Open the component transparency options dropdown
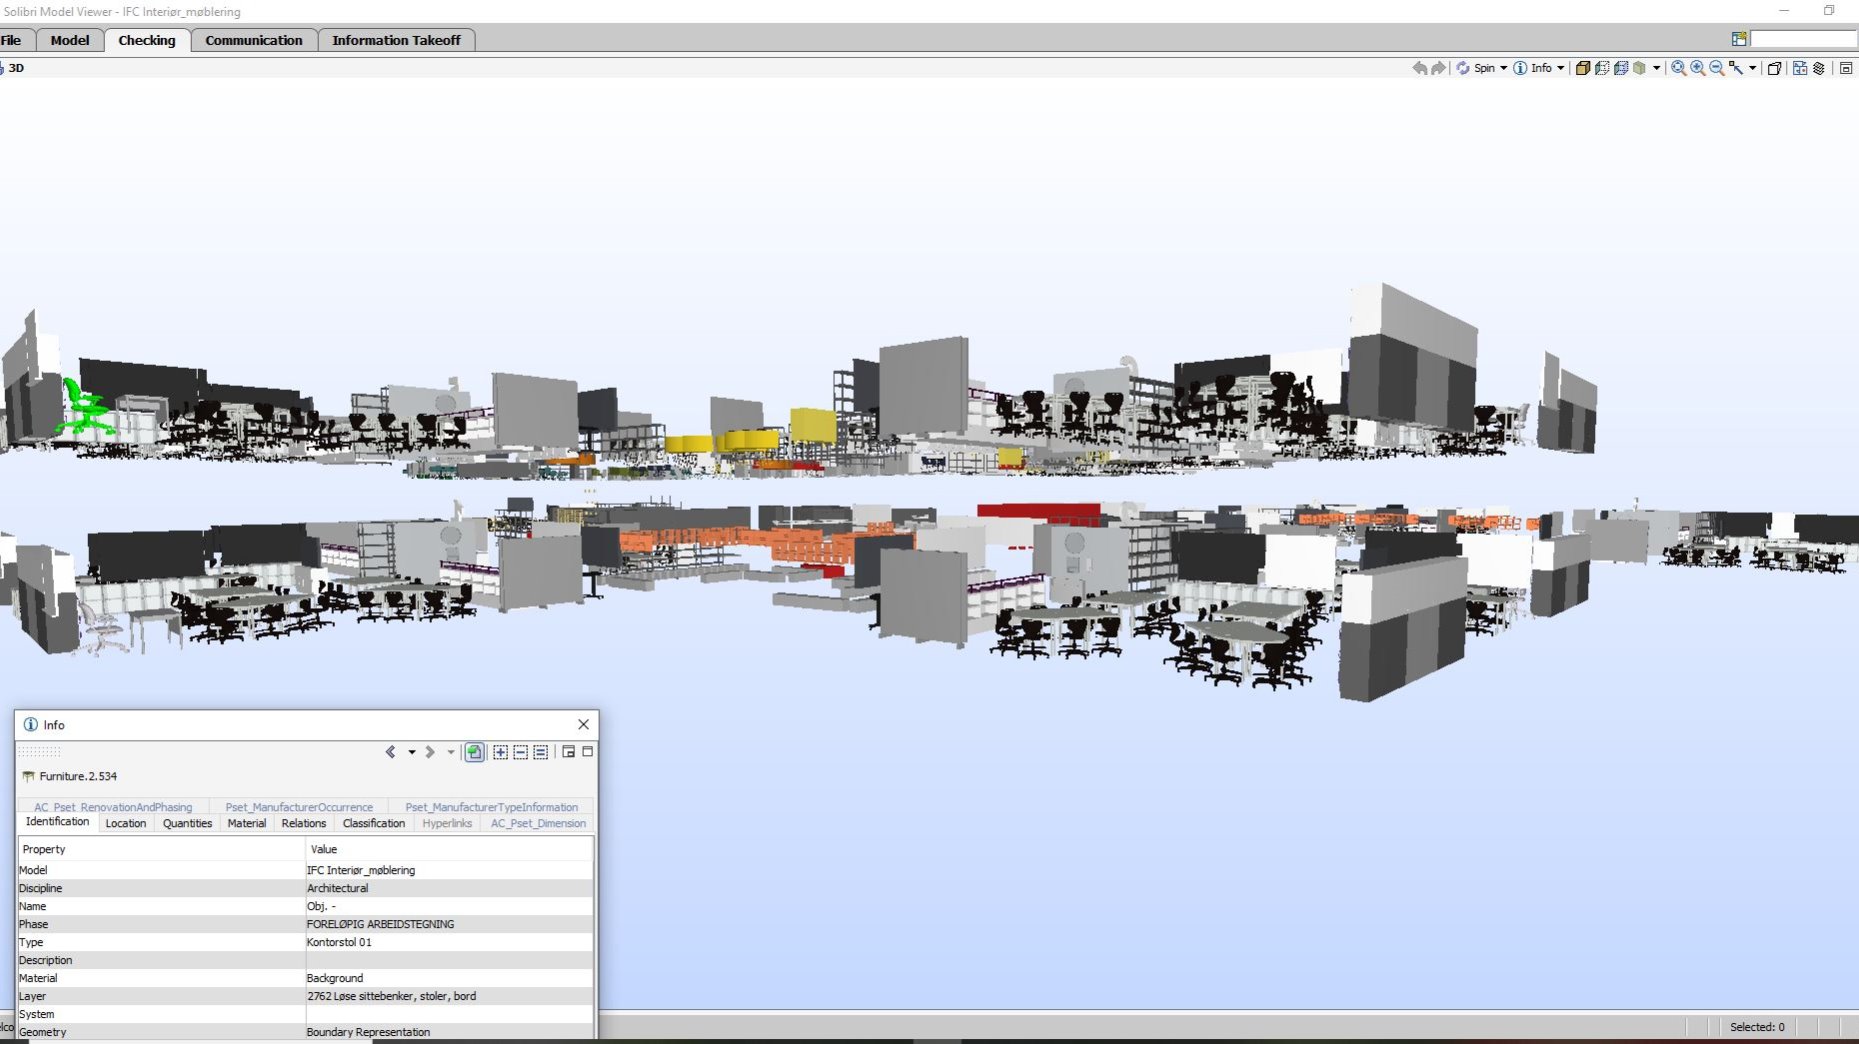 tap(1656, 68)
